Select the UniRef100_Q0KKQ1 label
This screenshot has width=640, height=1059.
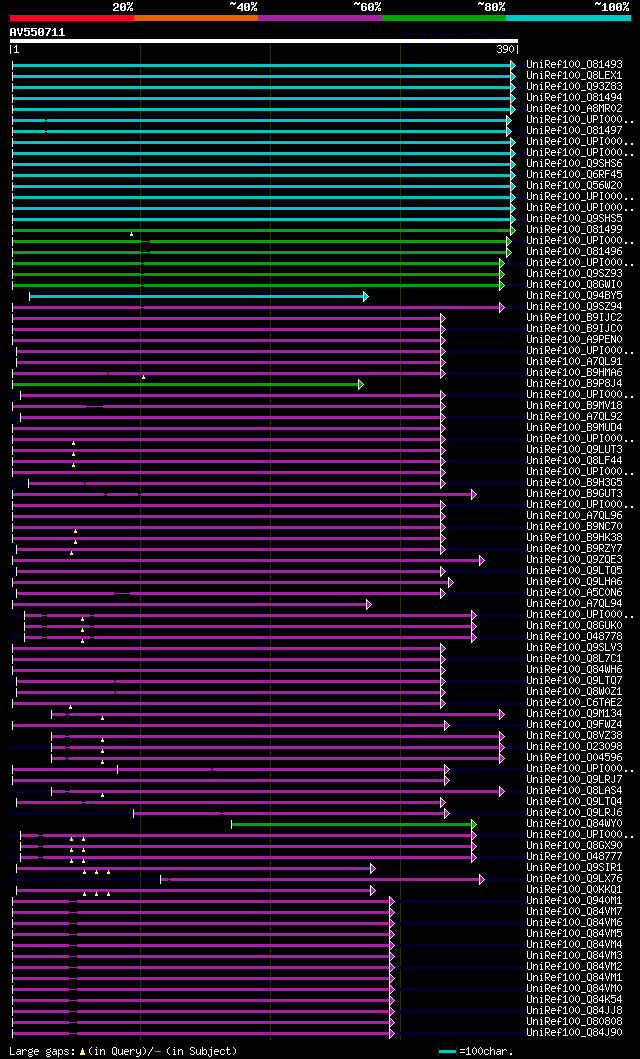pos(575,890)
